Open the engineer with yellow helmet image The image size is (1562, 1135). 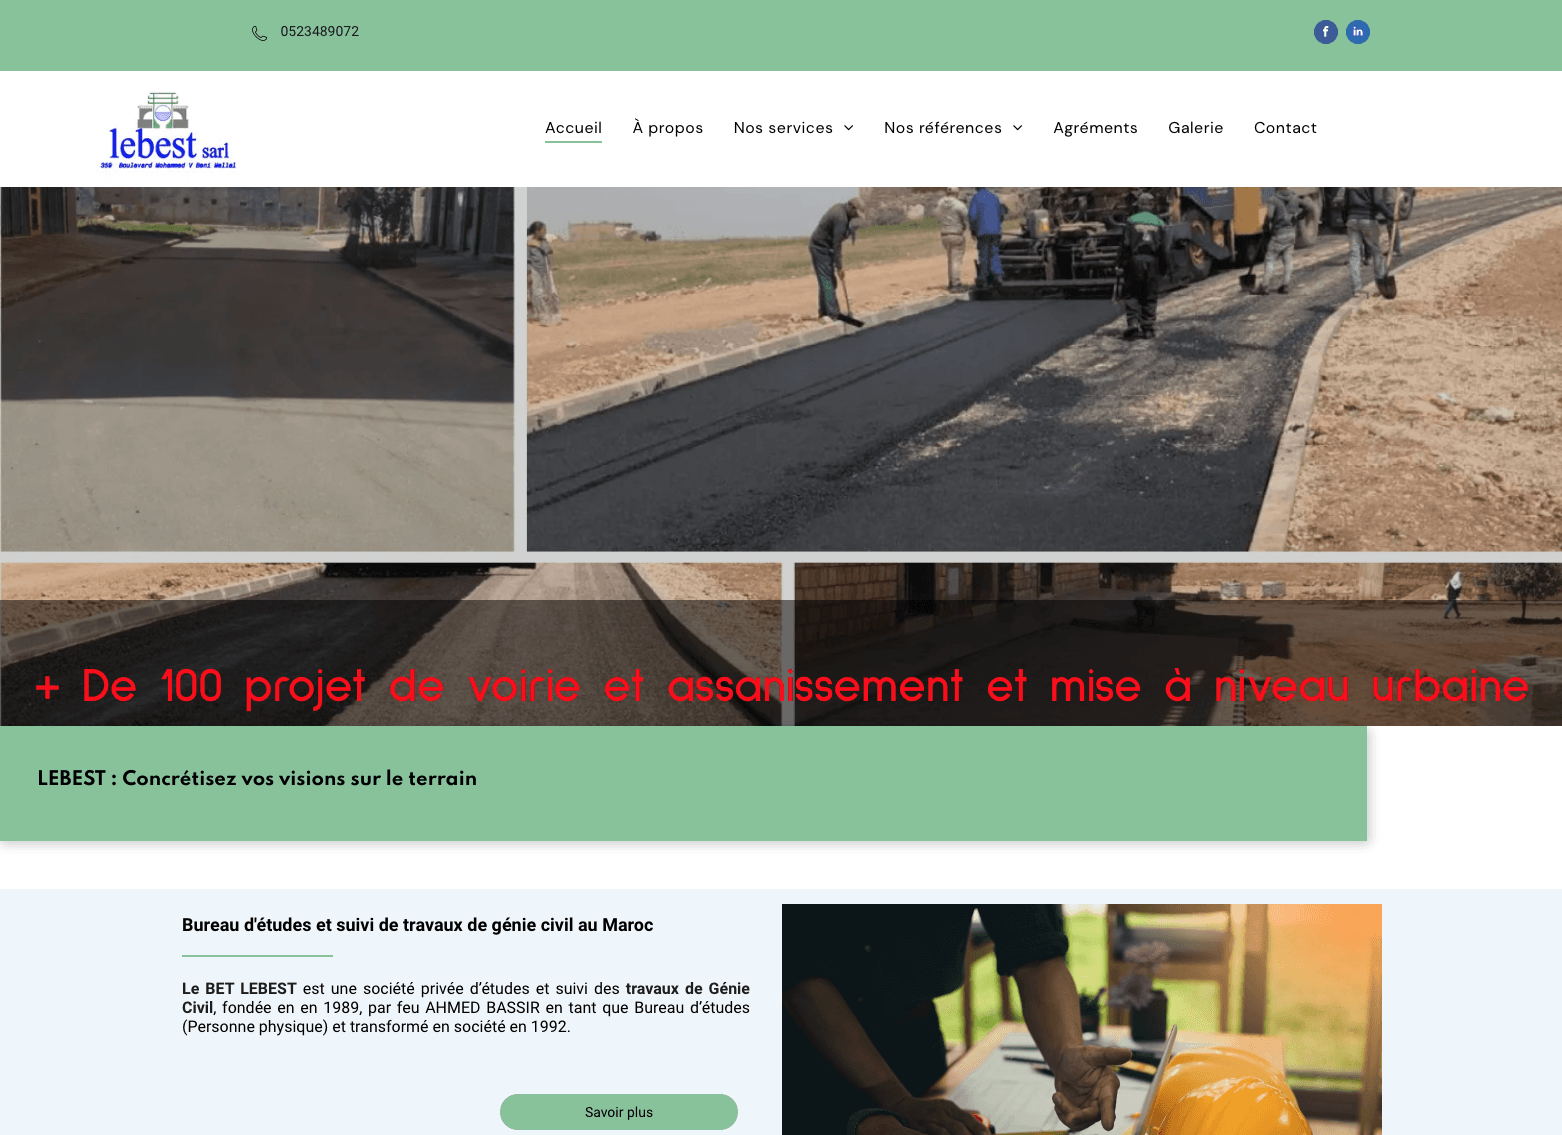tap(1082, 1019)
